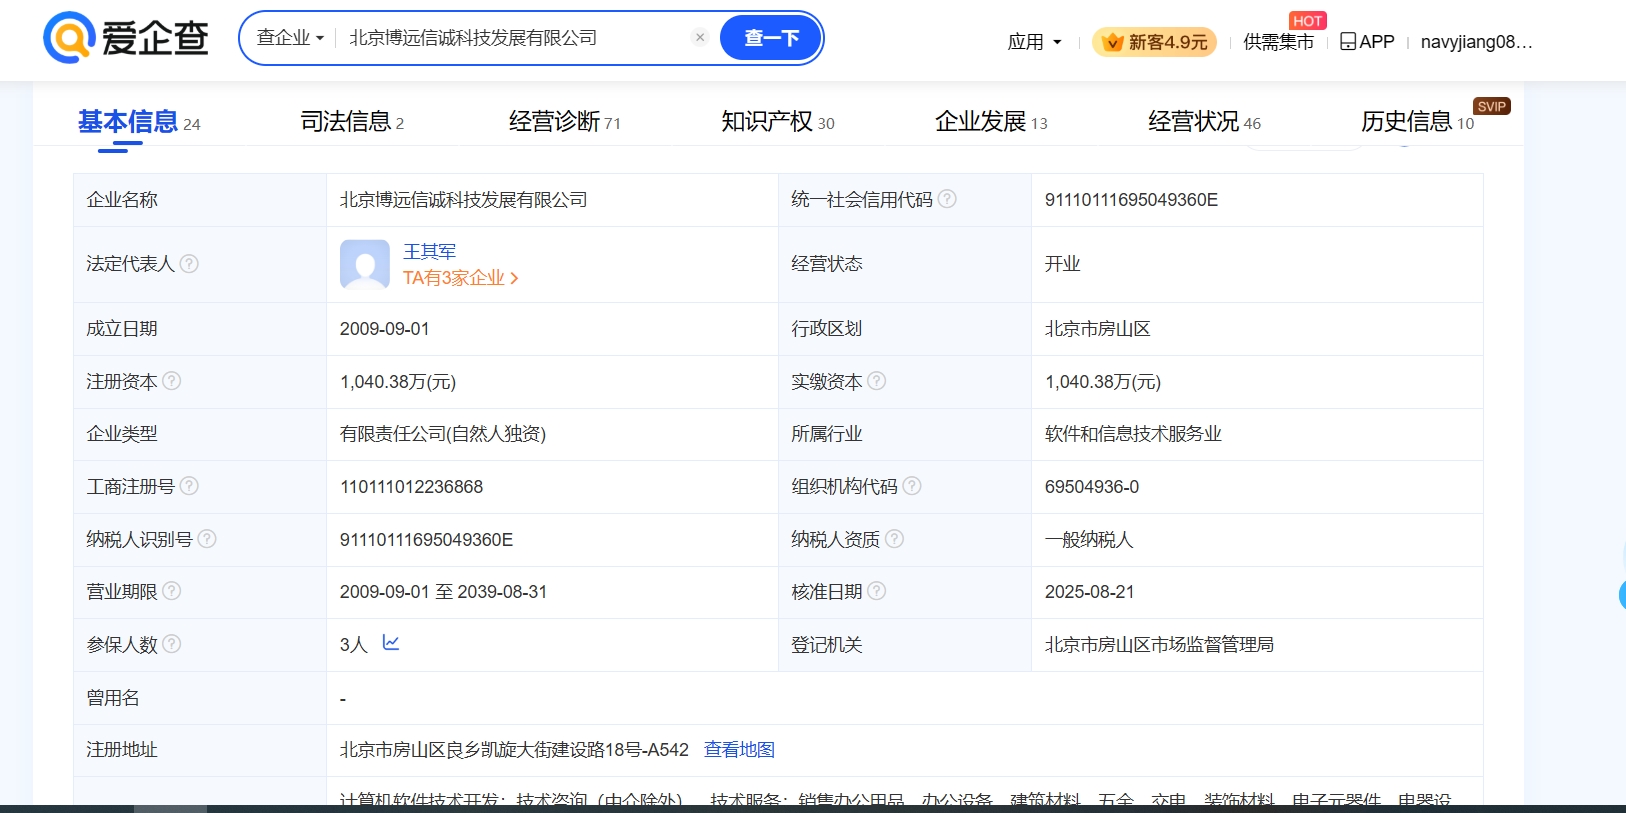Viewport: 1626px width, 813px height.
Task: Clear the search box with the x icon
Action: click(x=700, y=38)
